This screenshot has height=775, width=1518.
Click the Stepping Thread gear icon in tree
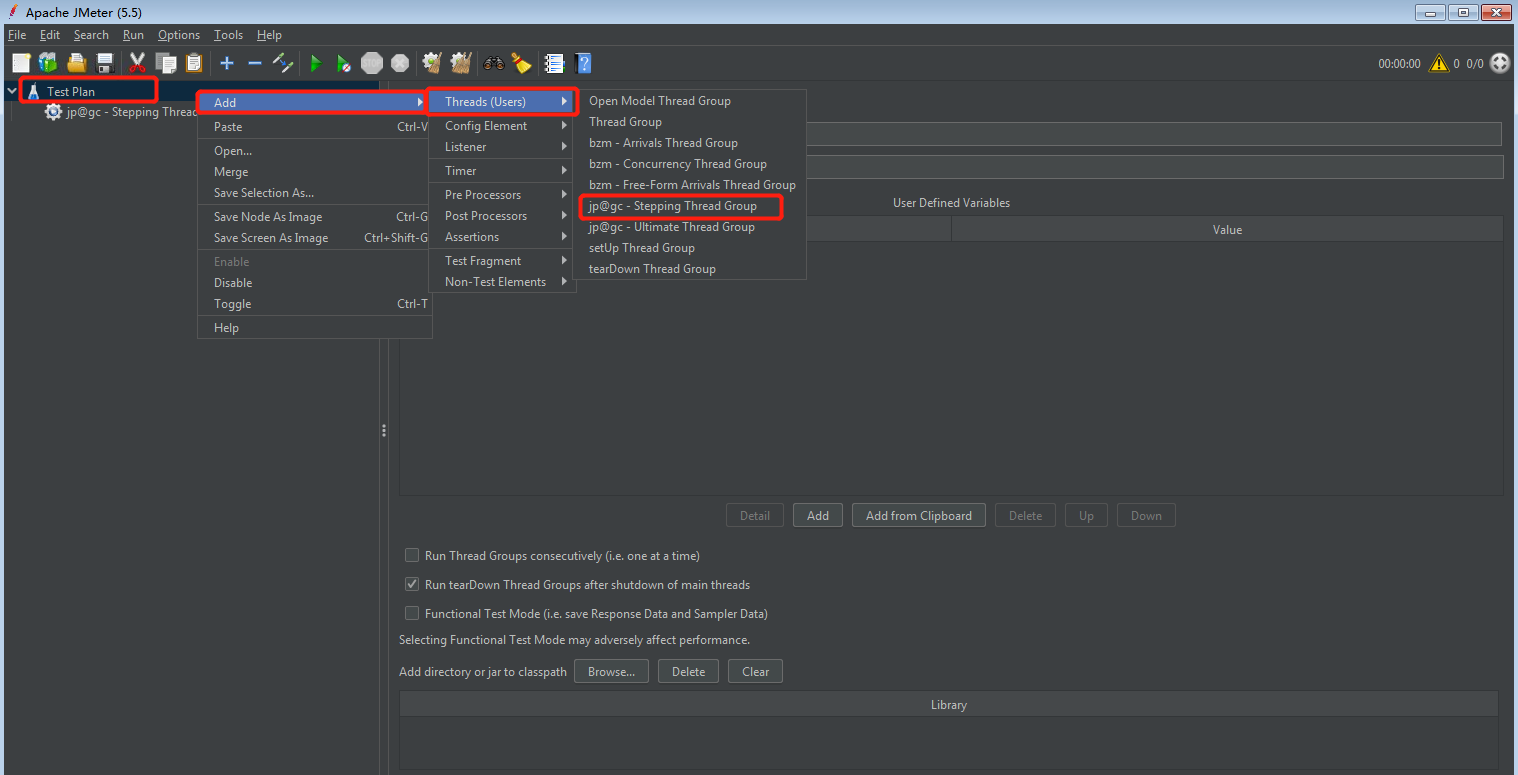pos(53,112)
